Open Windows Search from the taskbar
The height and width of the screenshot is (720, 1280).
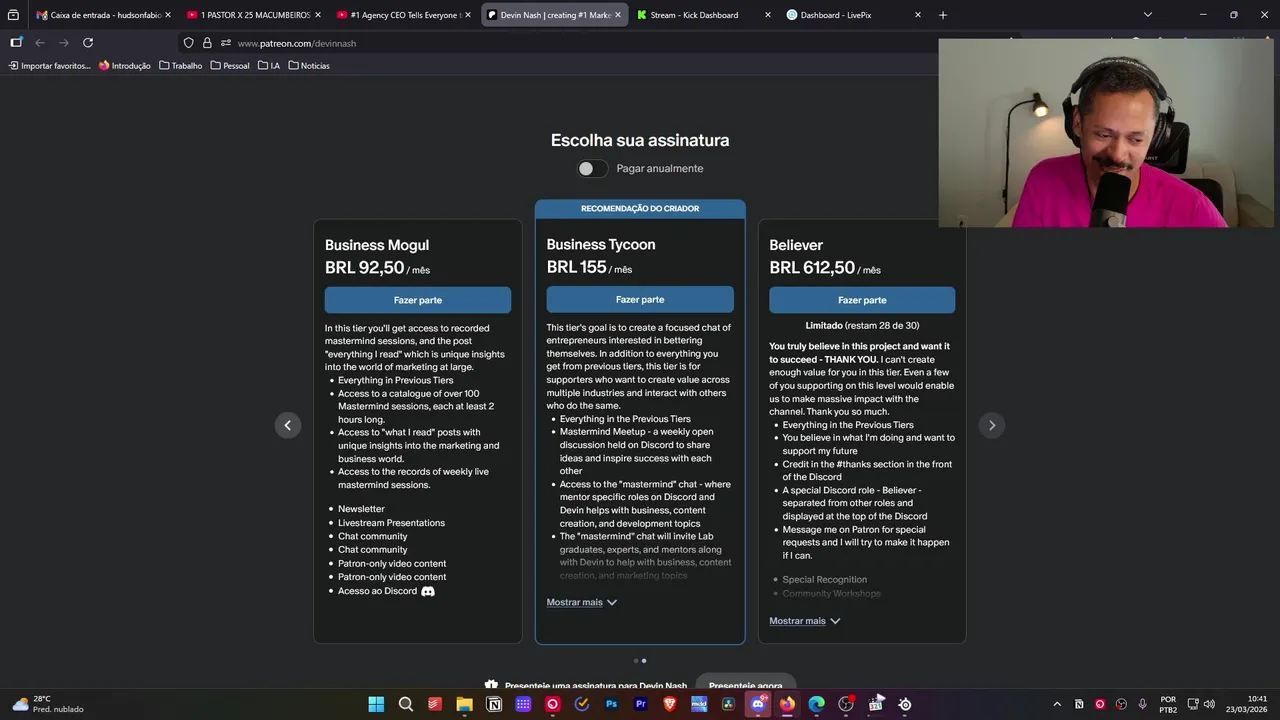406,704
